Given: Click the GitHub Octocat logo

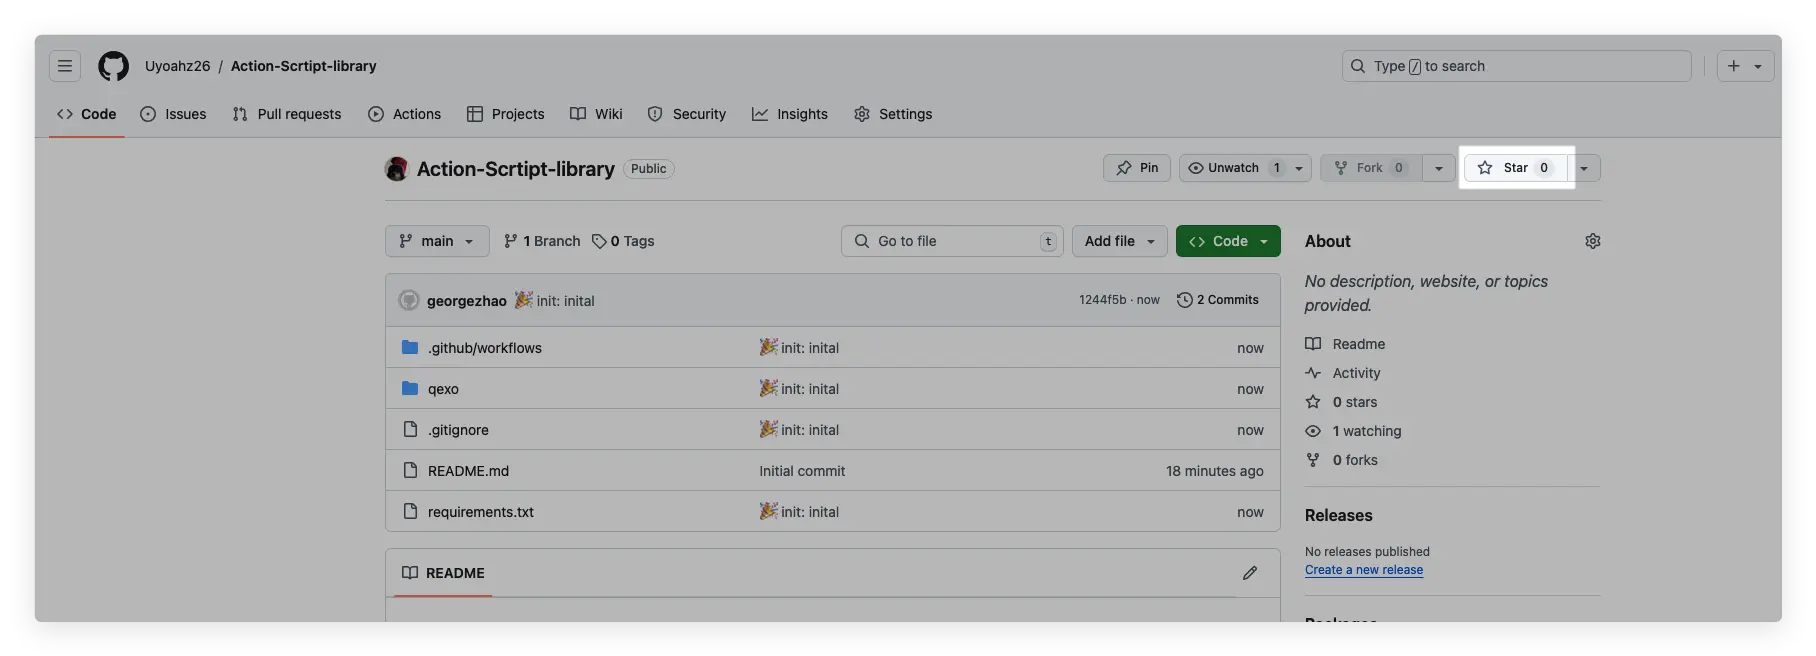Looking at the screenshot, I should 113,66.
